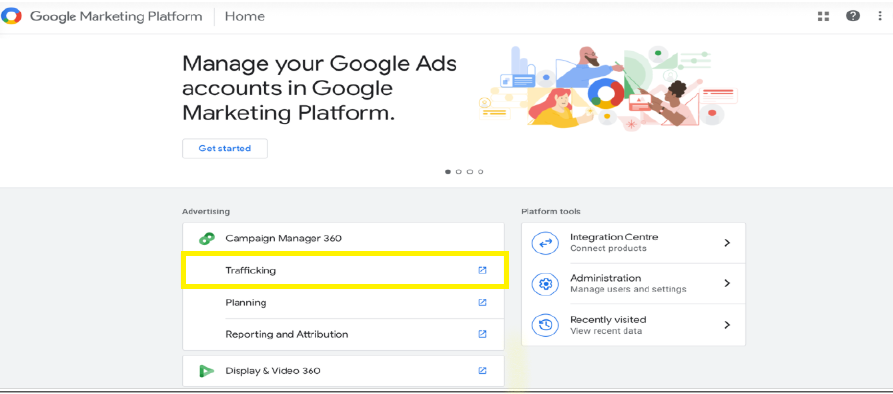This screenshot has height=394, width=893.
Task: Select the third carousel dot
Action: (470, 171)
